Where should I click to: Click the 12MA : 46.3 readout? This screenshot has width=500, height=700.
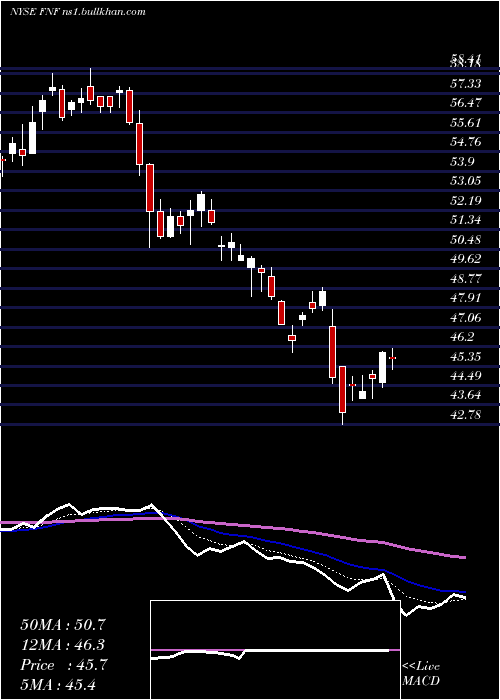(63, 645)
